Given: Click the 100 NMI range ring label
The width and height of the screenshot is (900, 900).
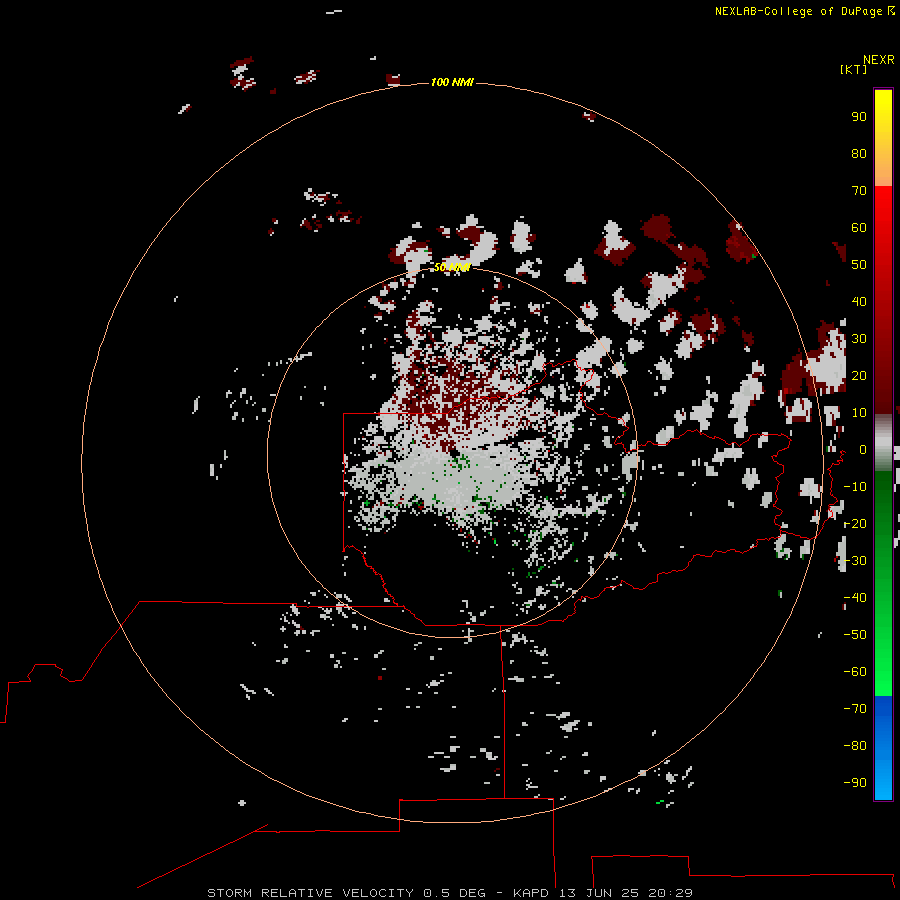Looking at the screenshot, I should [452, 82].
